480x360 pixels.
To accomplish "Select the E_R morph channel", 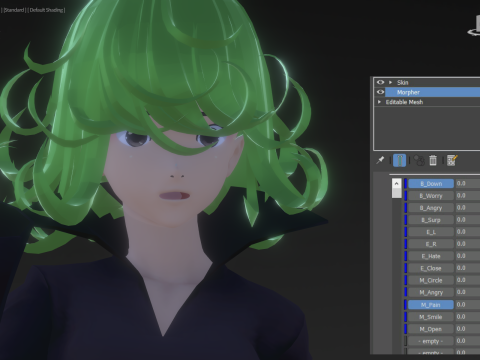I will pyautogui.click(x=431, y=244).
